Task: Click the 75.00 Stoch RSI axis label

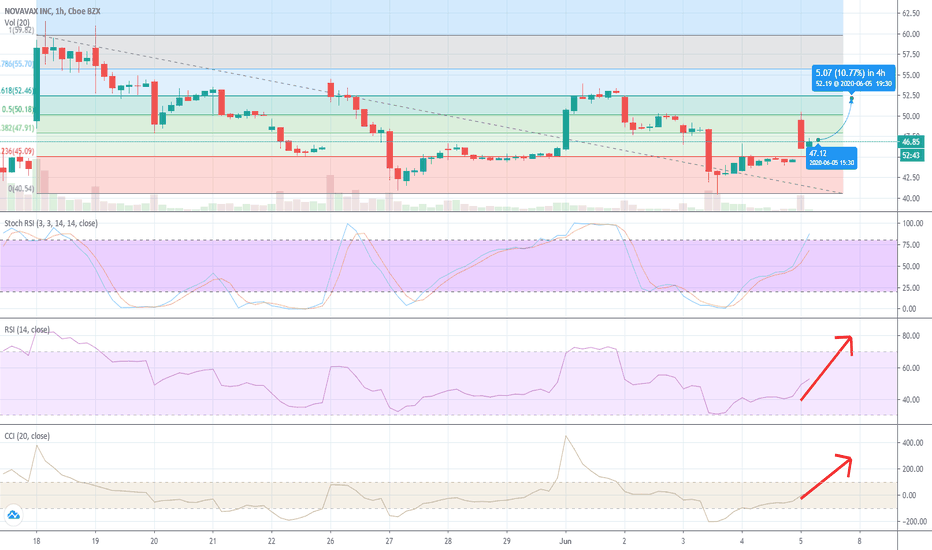Action: point(911,246)
